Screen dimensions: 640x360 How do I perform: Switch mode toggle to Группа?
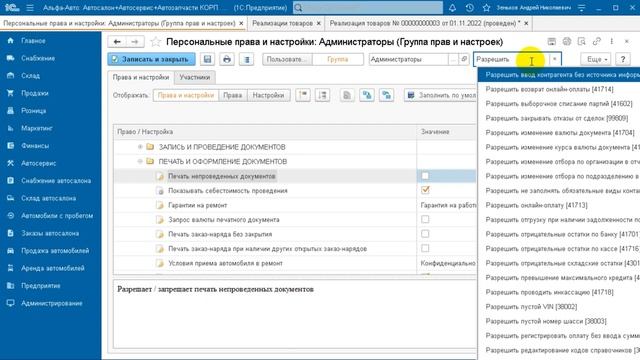pos(338,59)
